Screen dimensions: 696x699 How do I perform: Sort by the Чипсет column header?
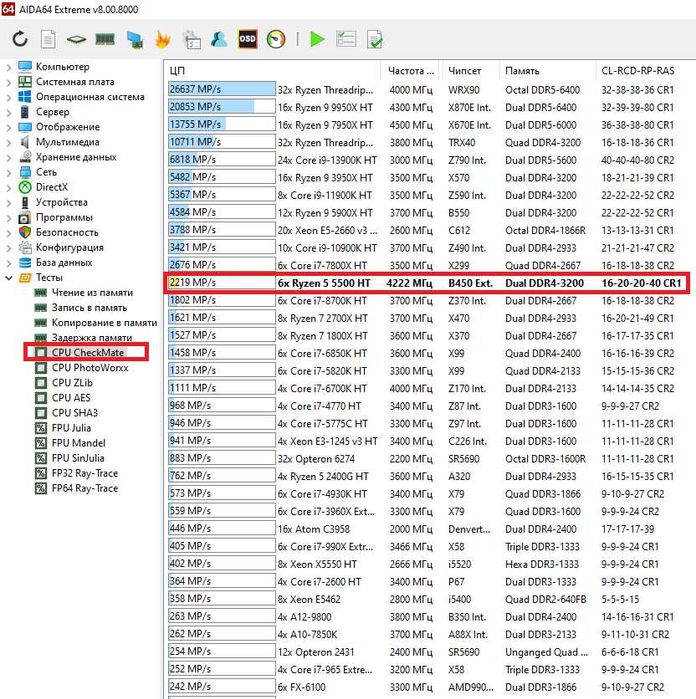coord(470,71)
